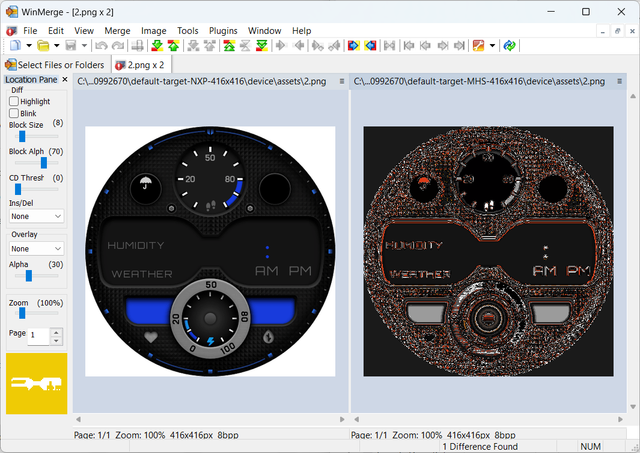Viewport: 640px width, 453px height.
Task: Click the Refresh green-blue arrows icon
Action: (509, 45)
